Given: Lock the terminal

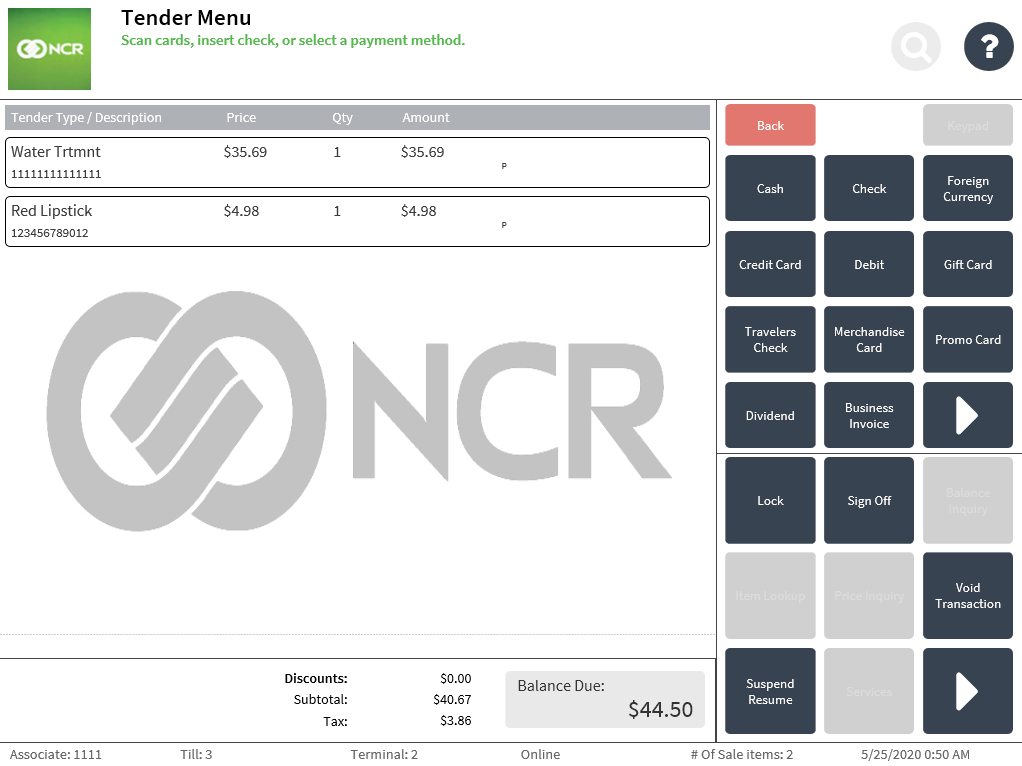Looking at the screenshot, I should [x=770, y=501].
